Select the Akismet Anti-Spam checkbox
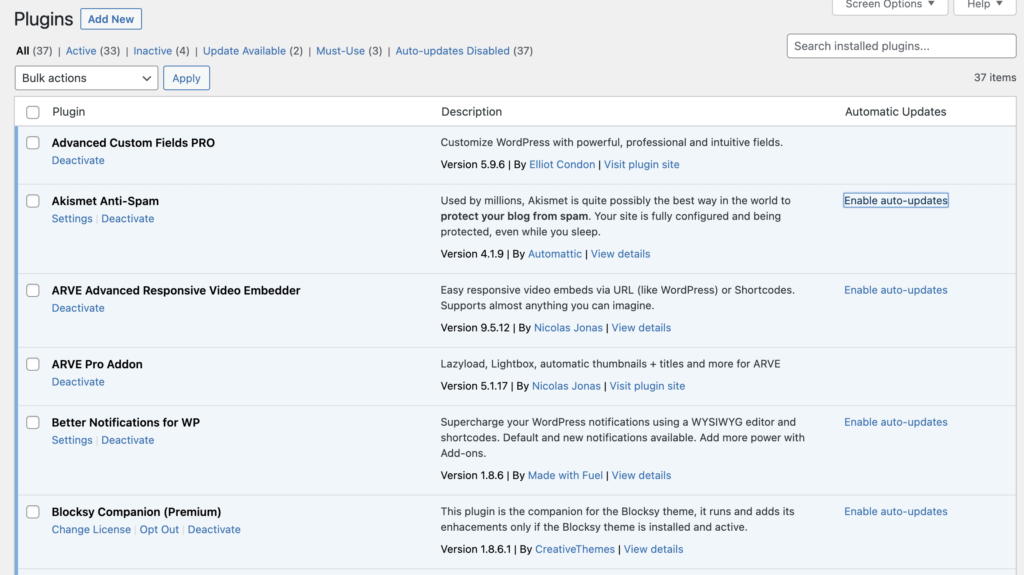 pos(33,201)
